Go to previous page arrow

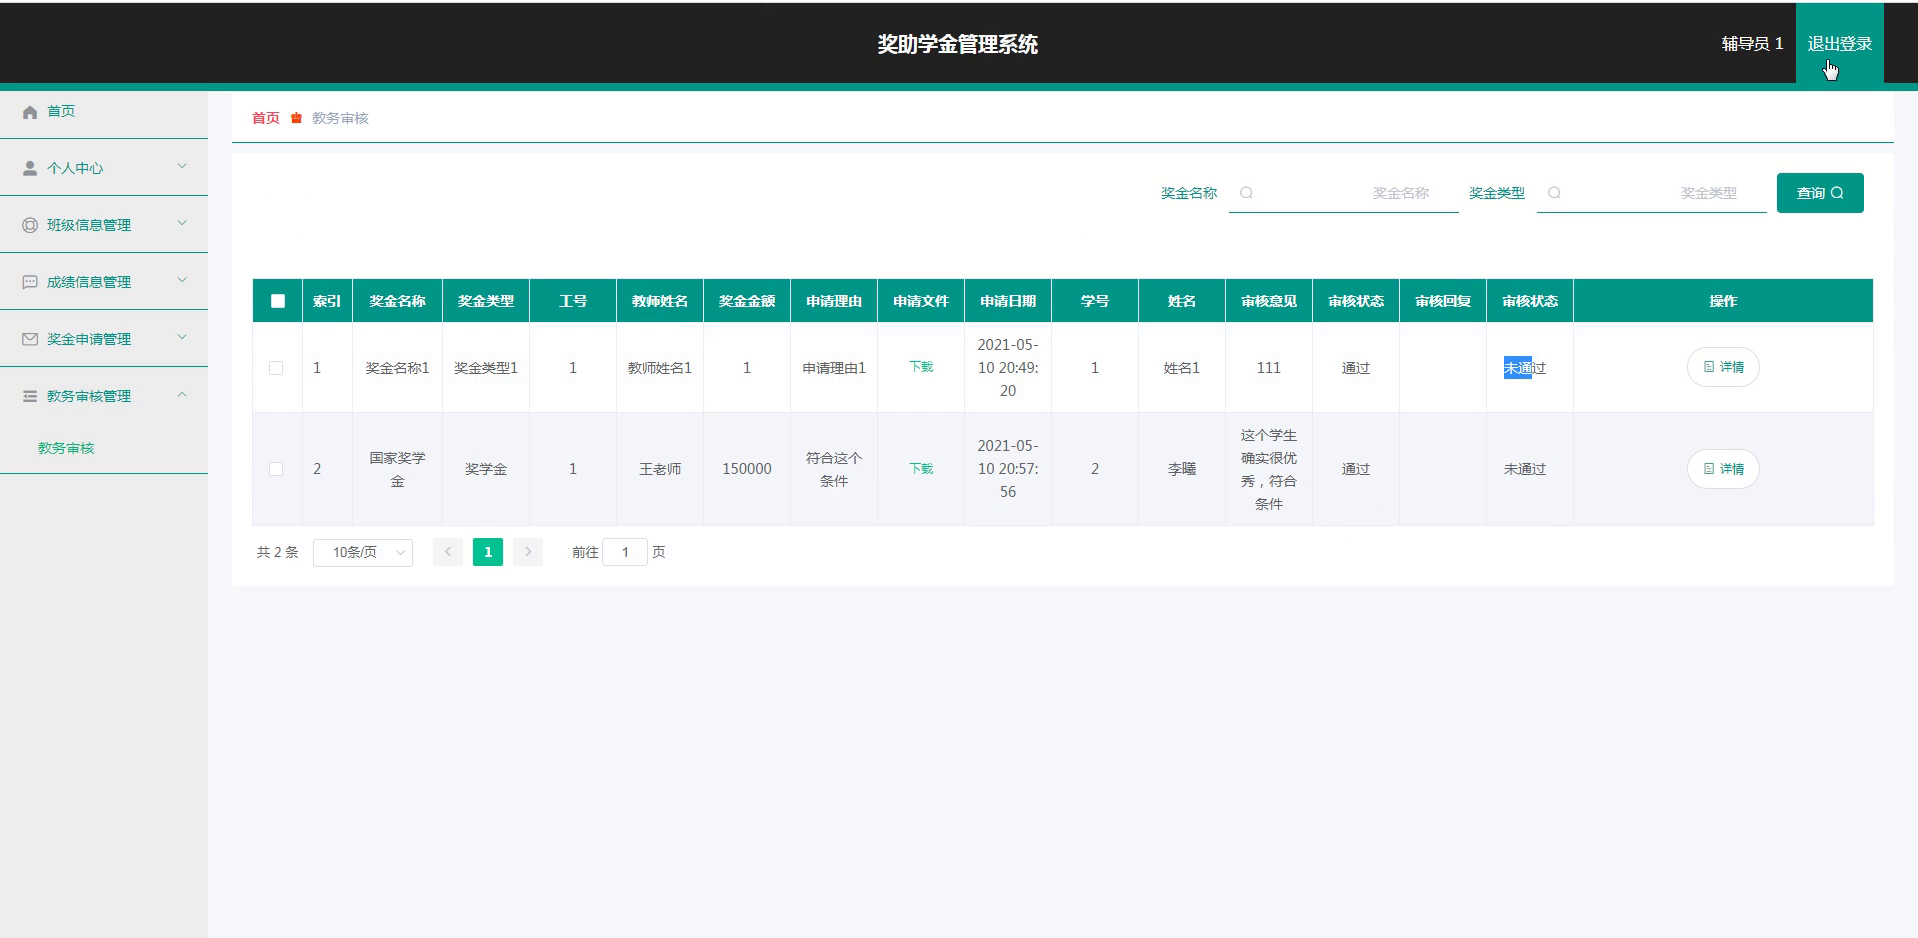click(x=448, y=552)
